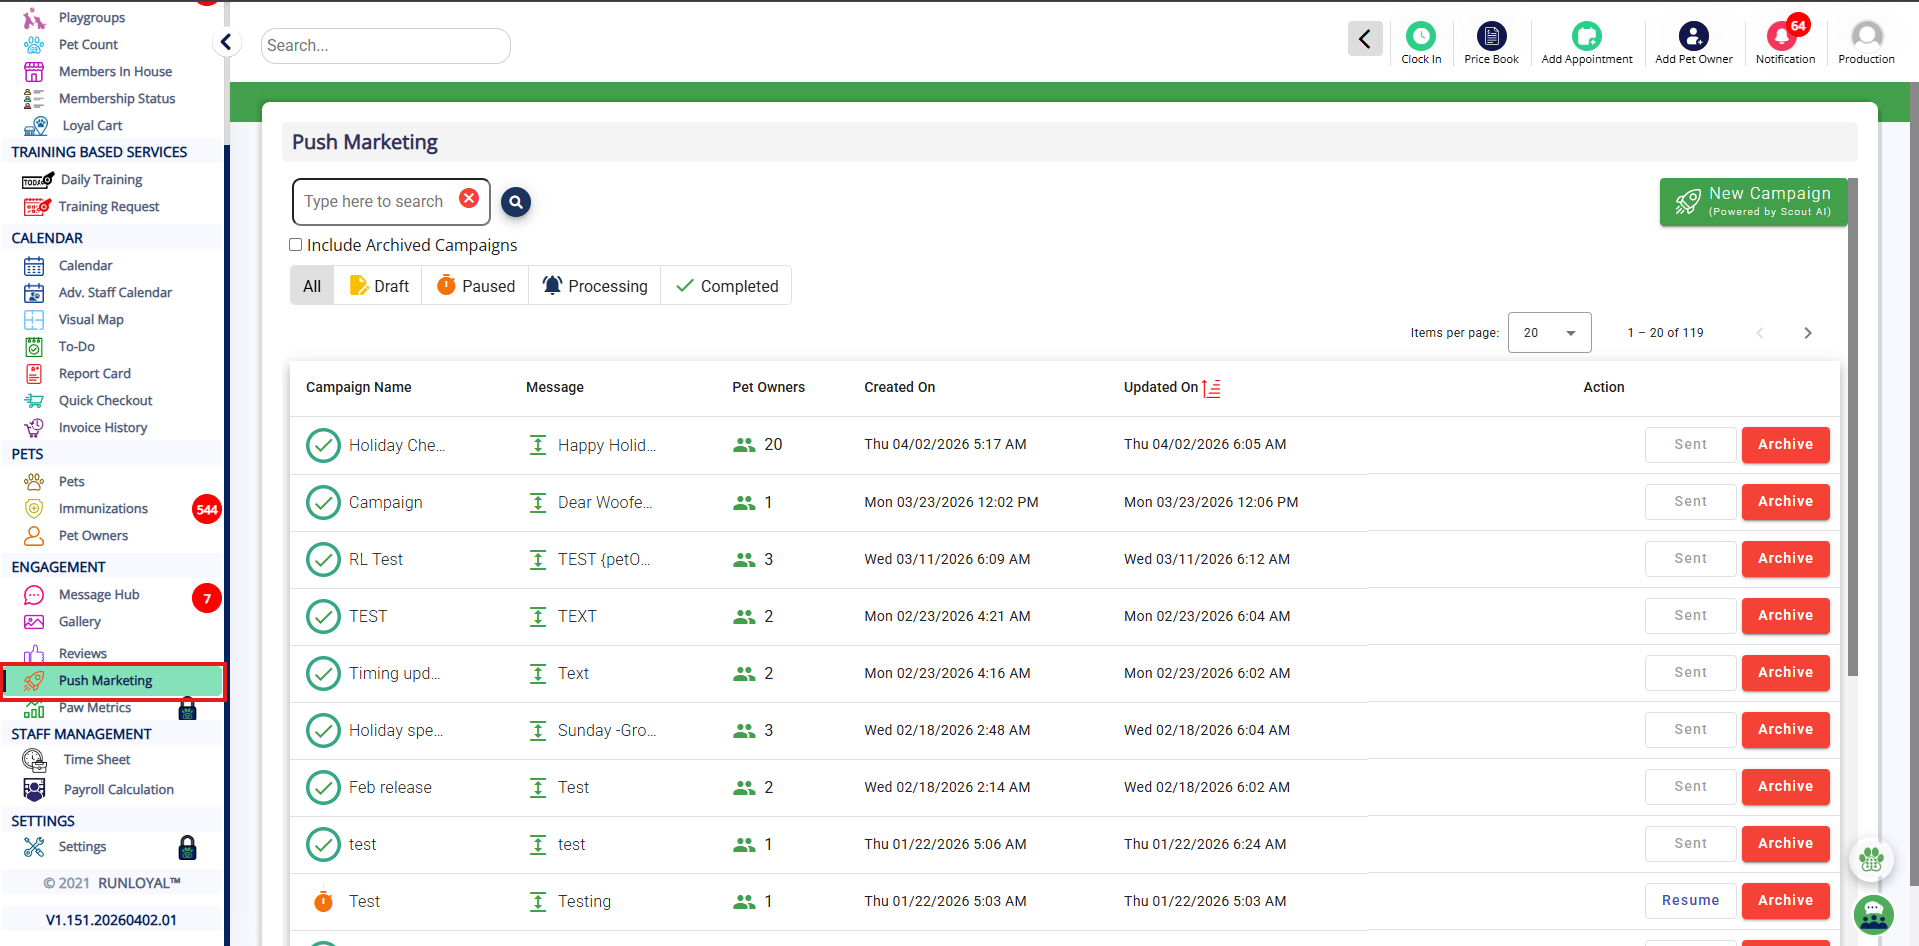Click the Dear Woofe... message text
Viewport: 1919px width, 946px height.
(605, 503)
